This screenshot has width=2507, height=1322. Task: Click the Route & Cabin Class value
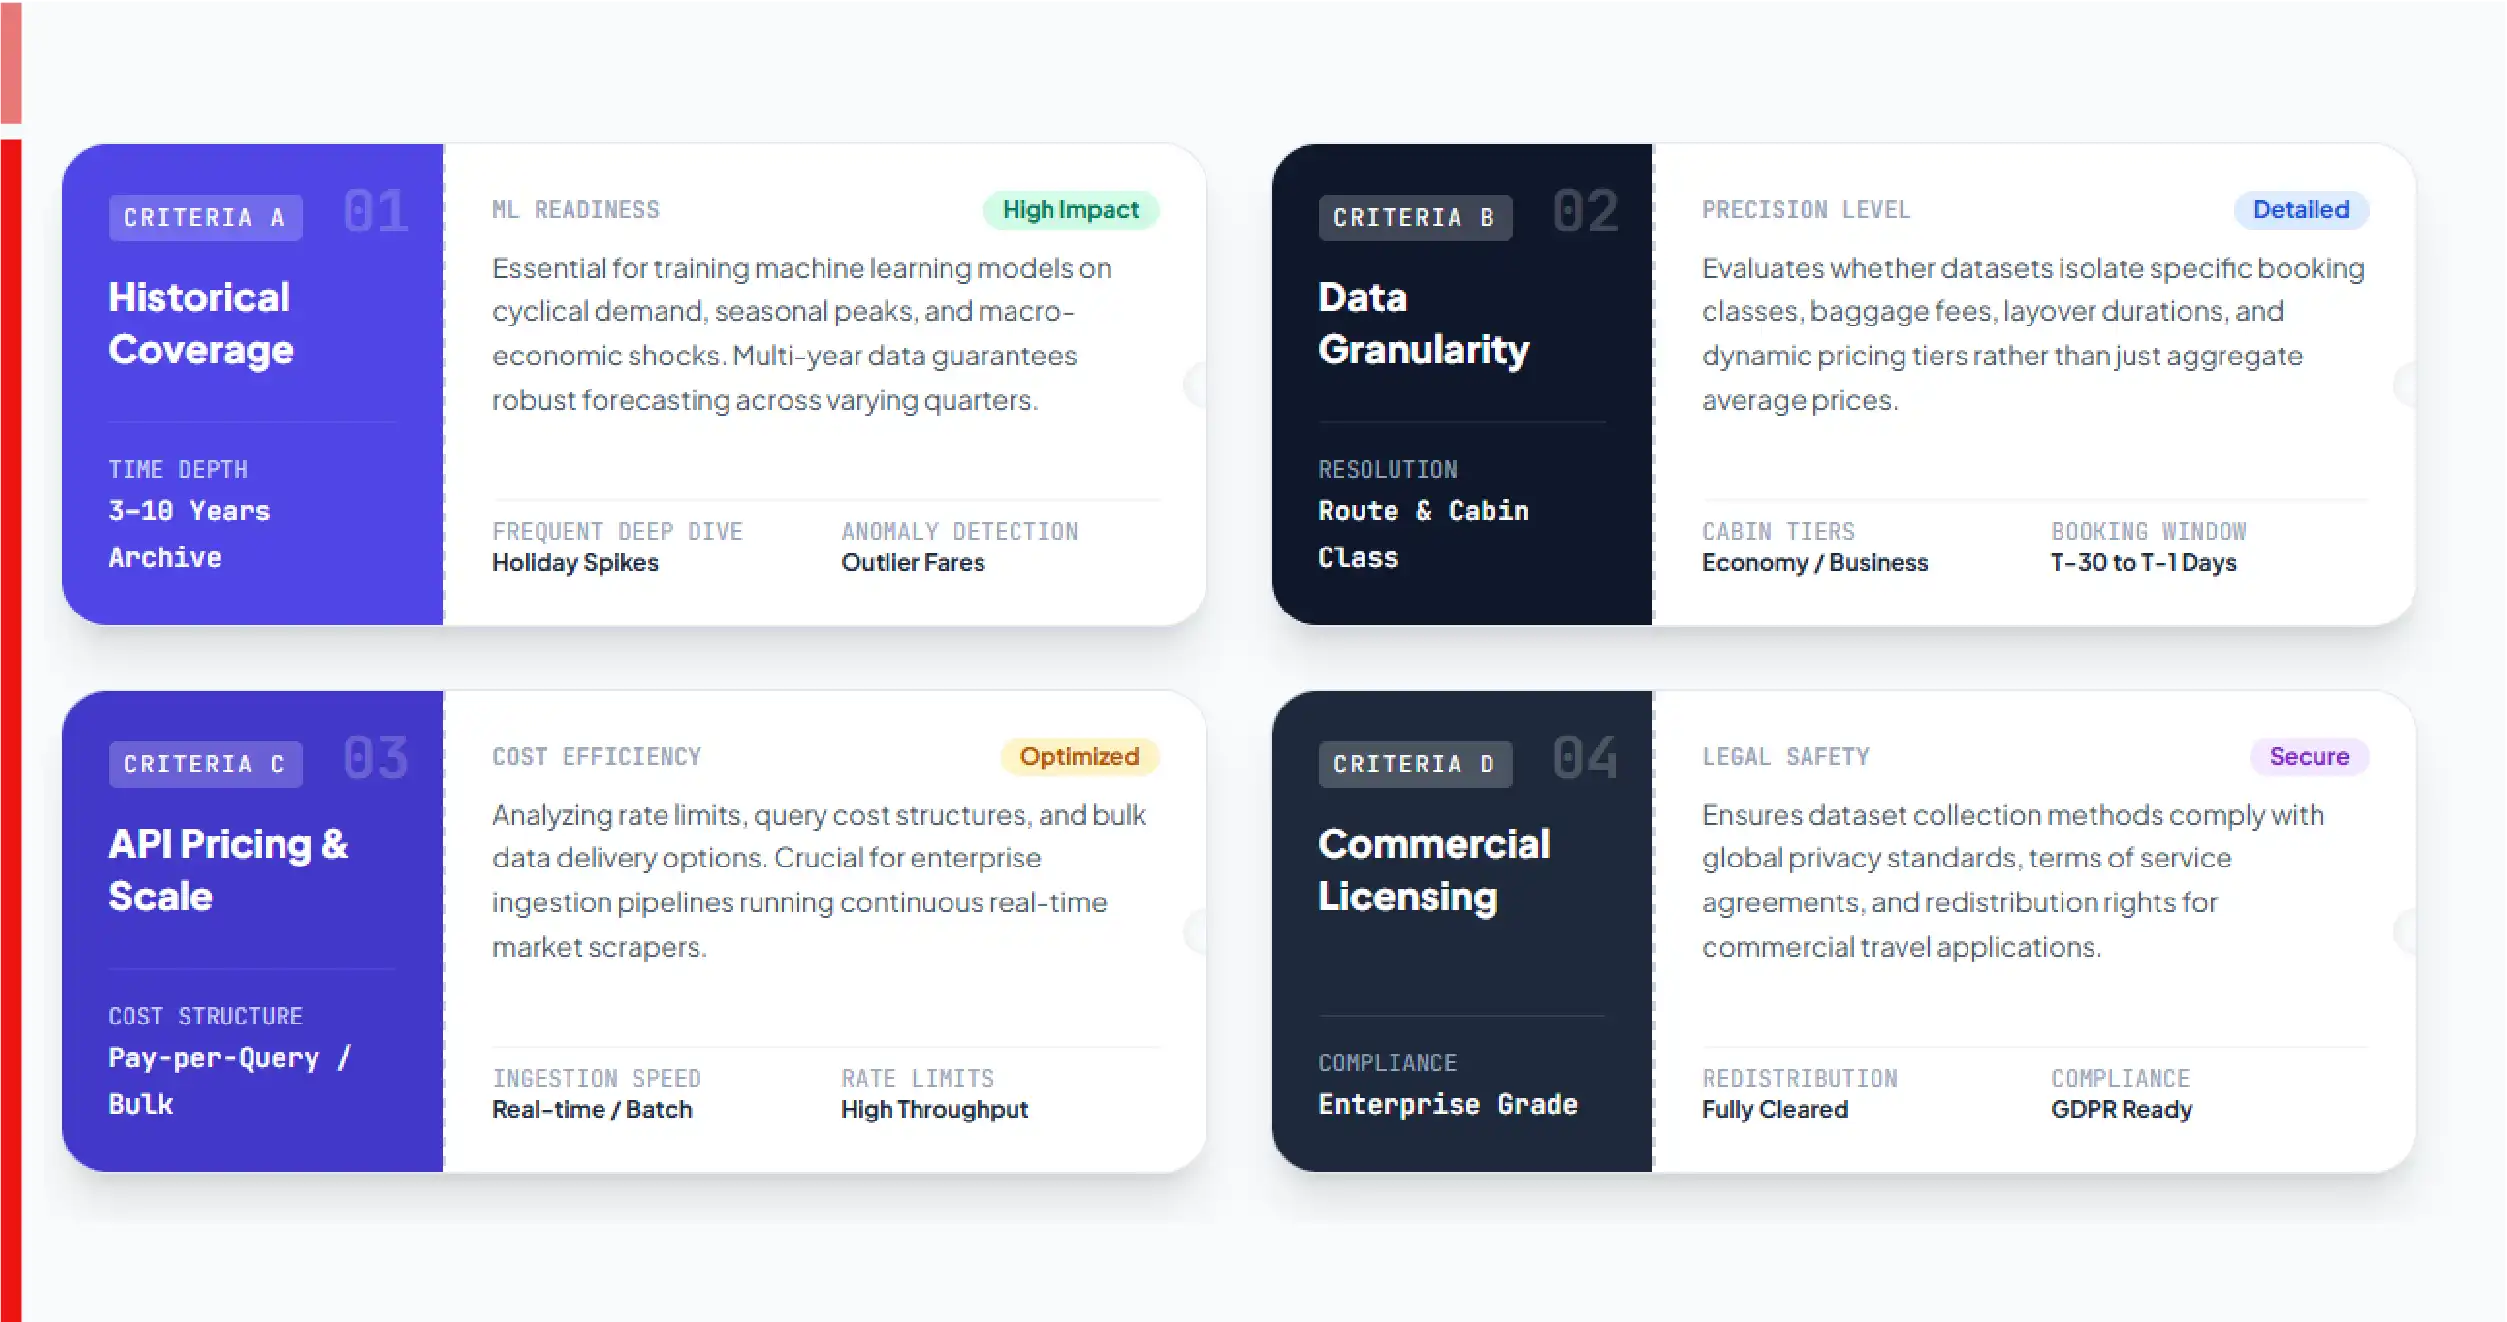tap(1423, 534)
